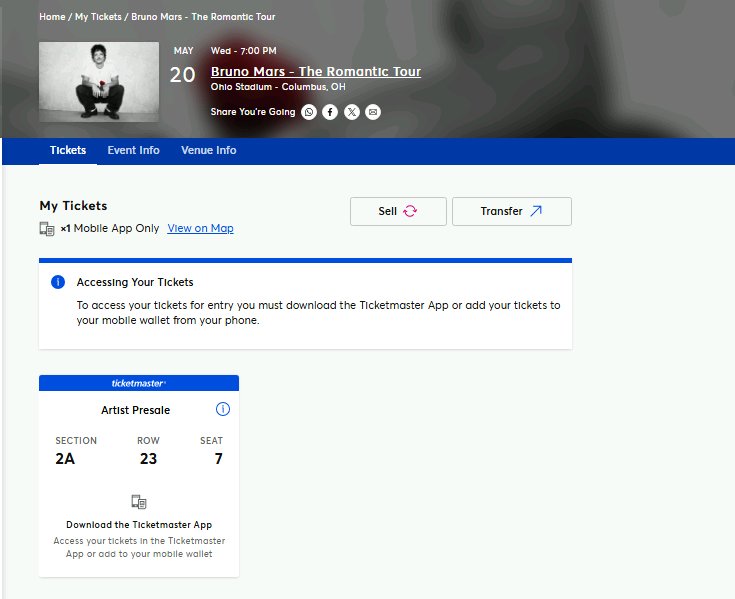
Task: Switch to the Event Info tab
Action: click(x=134, y=150)
